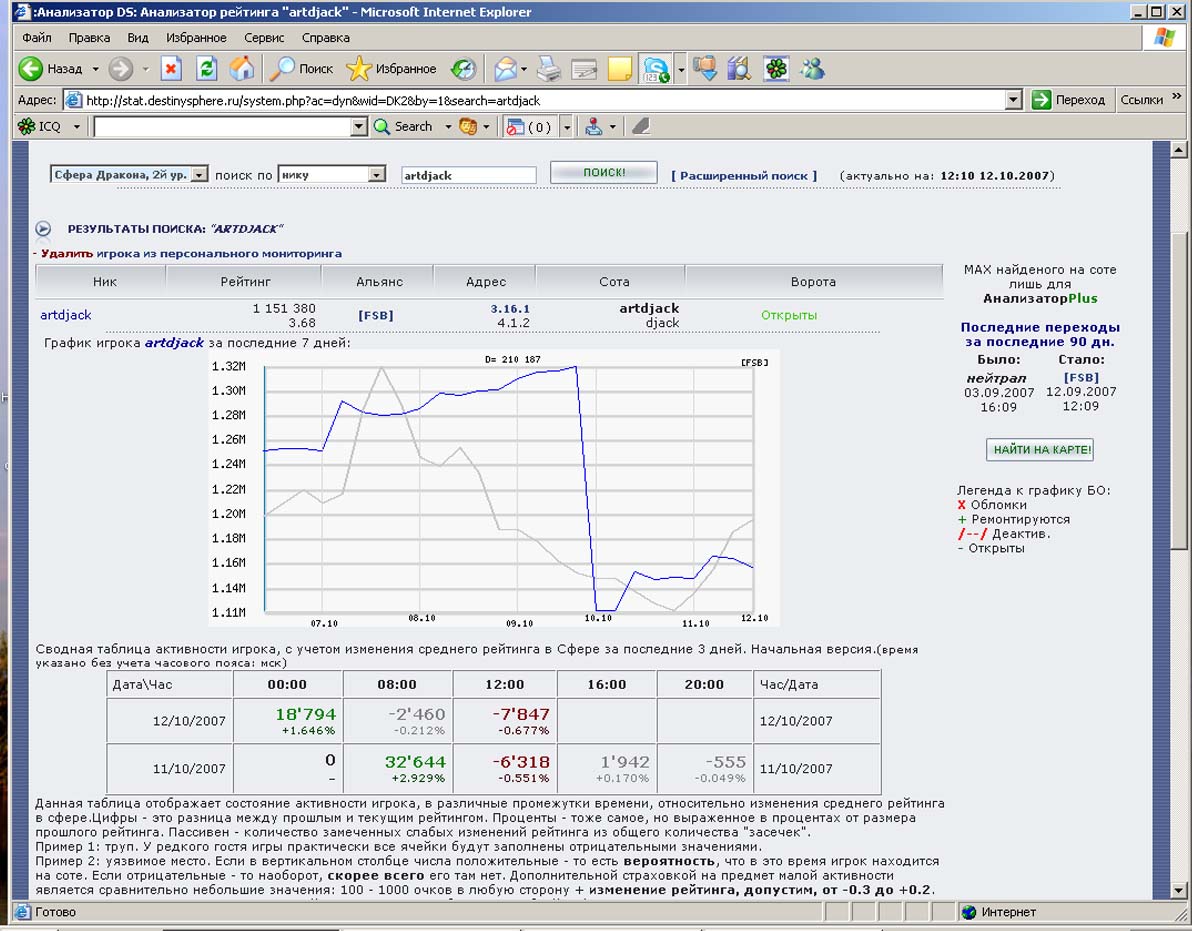
Task: Click the Ссылки links toolbar label
Action: click(1141, 100)
